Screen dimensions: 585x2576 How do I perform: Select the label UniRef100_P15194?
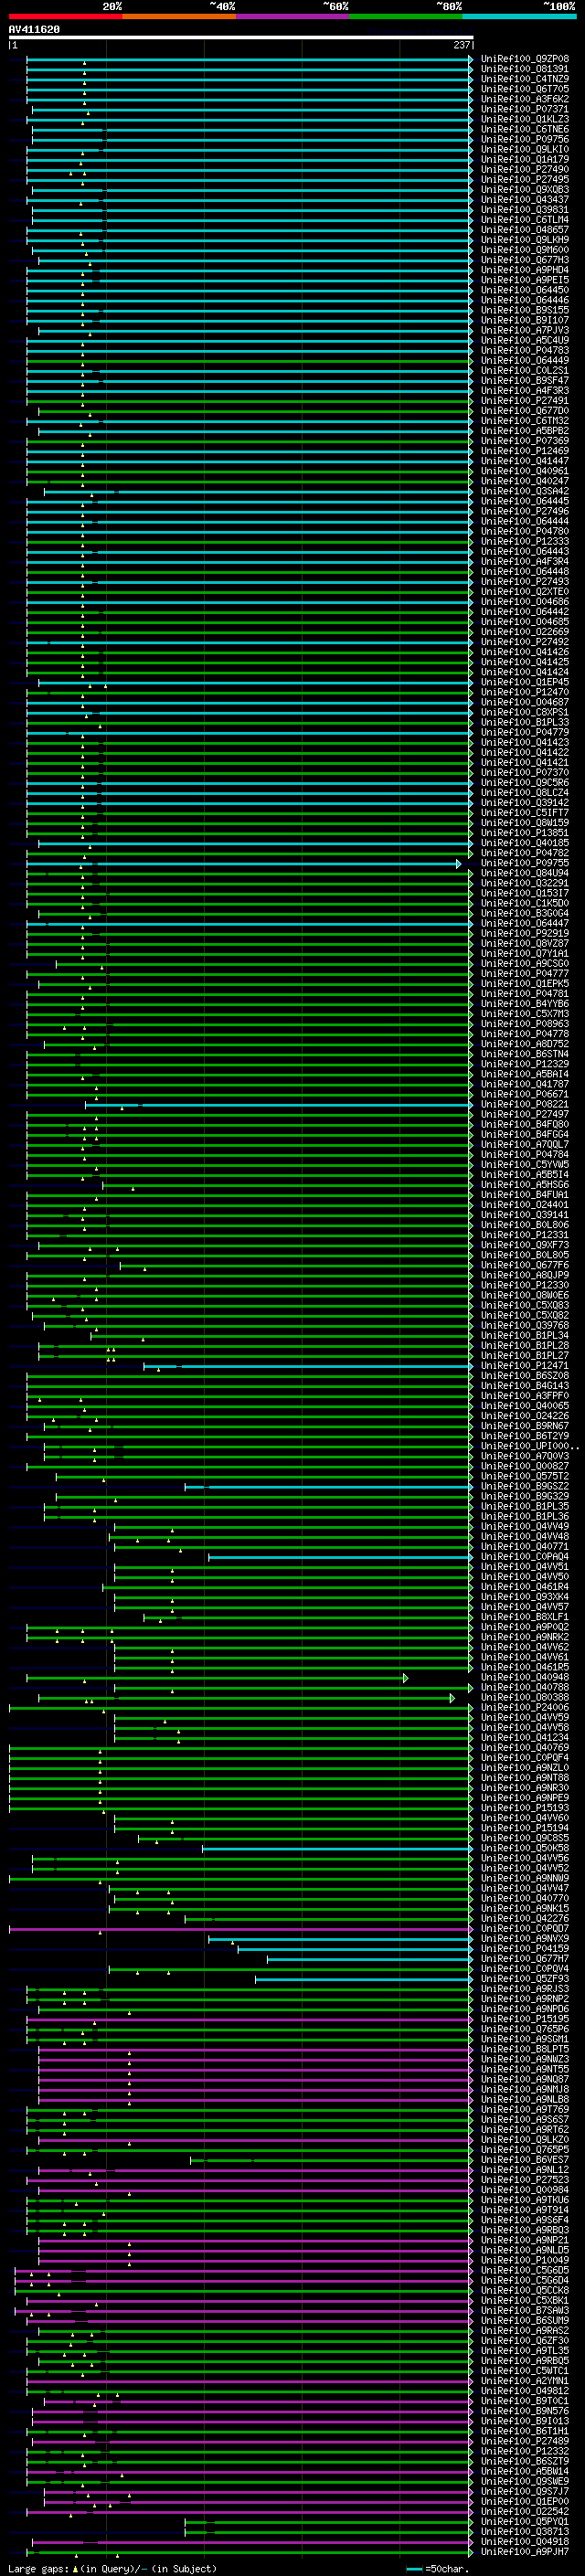coord(525,1829)
